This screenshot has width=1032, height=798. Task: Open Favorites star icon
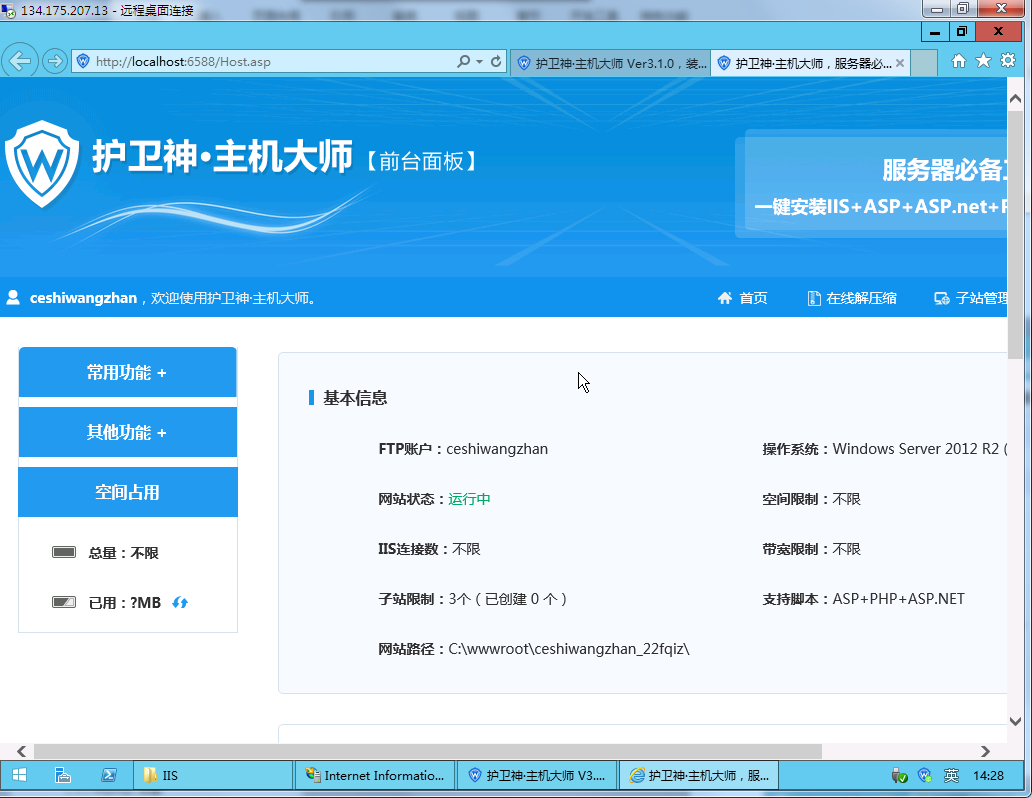(x=983, y=61)
